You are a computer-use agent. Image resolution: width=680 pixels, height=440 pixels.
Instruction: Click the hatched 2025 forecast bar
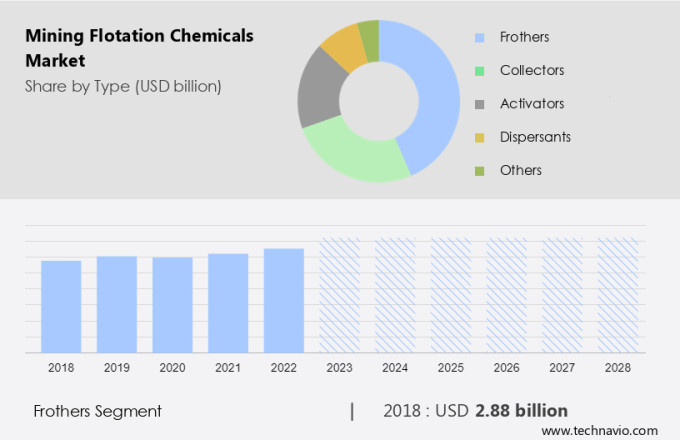point(450,295)
